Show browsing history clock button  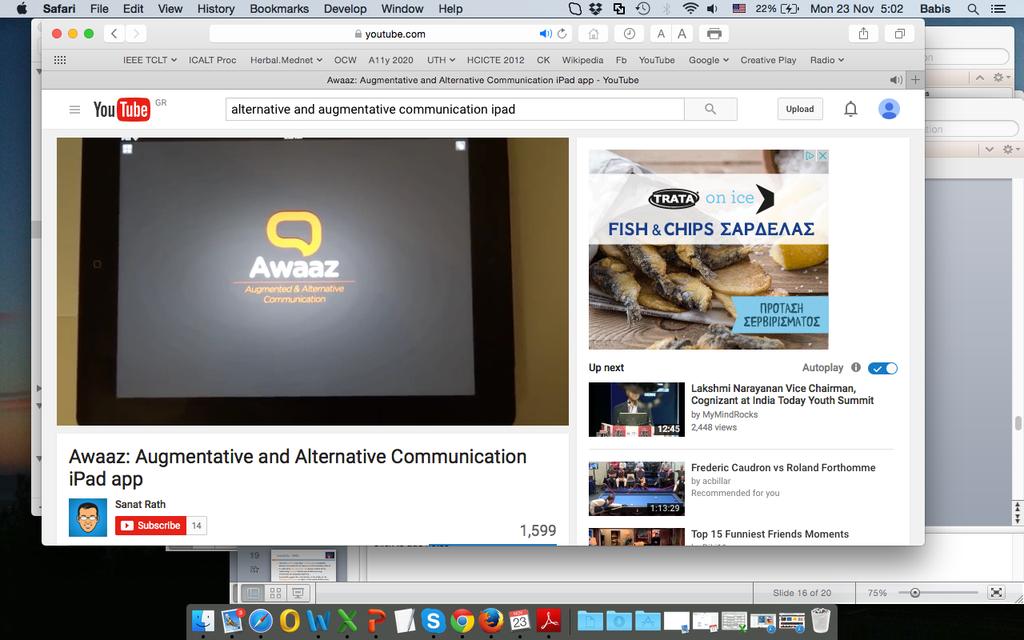(x=630, y=34)
